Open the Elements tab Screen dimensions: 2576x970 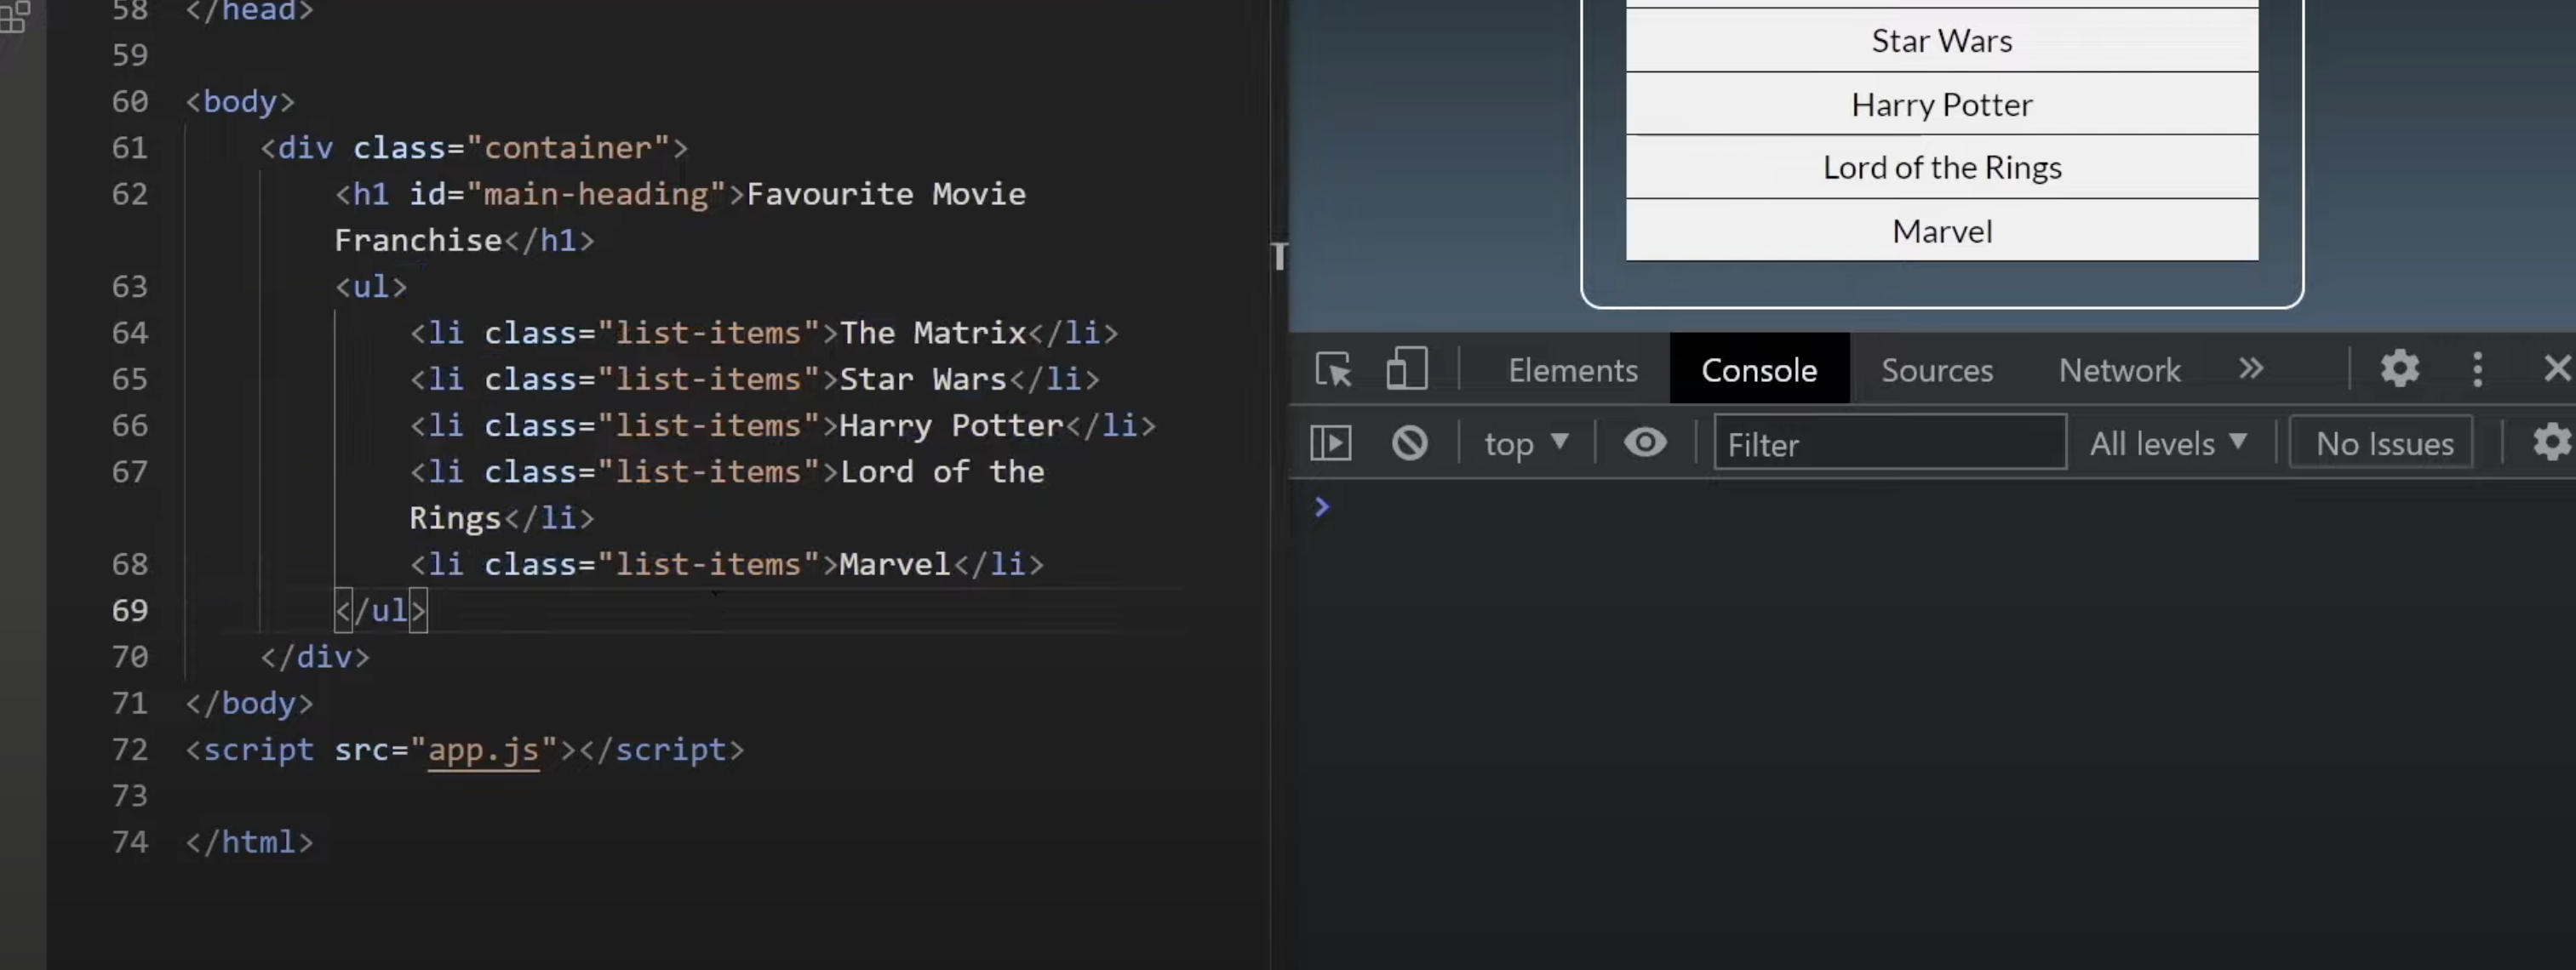tap(1573, 370)
